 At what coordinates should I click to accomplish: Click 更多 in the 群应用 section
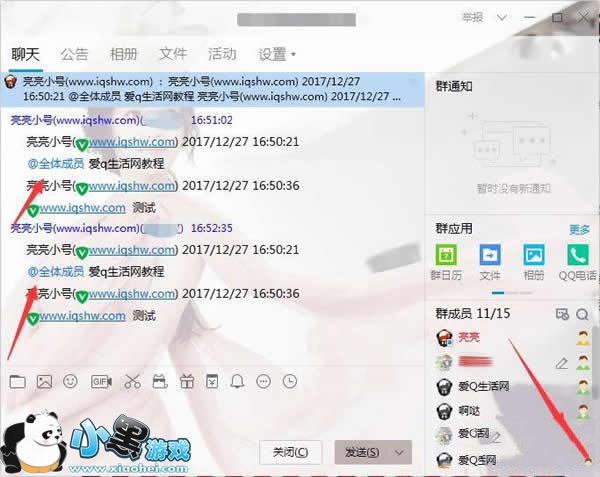click(x=579, y=230)
